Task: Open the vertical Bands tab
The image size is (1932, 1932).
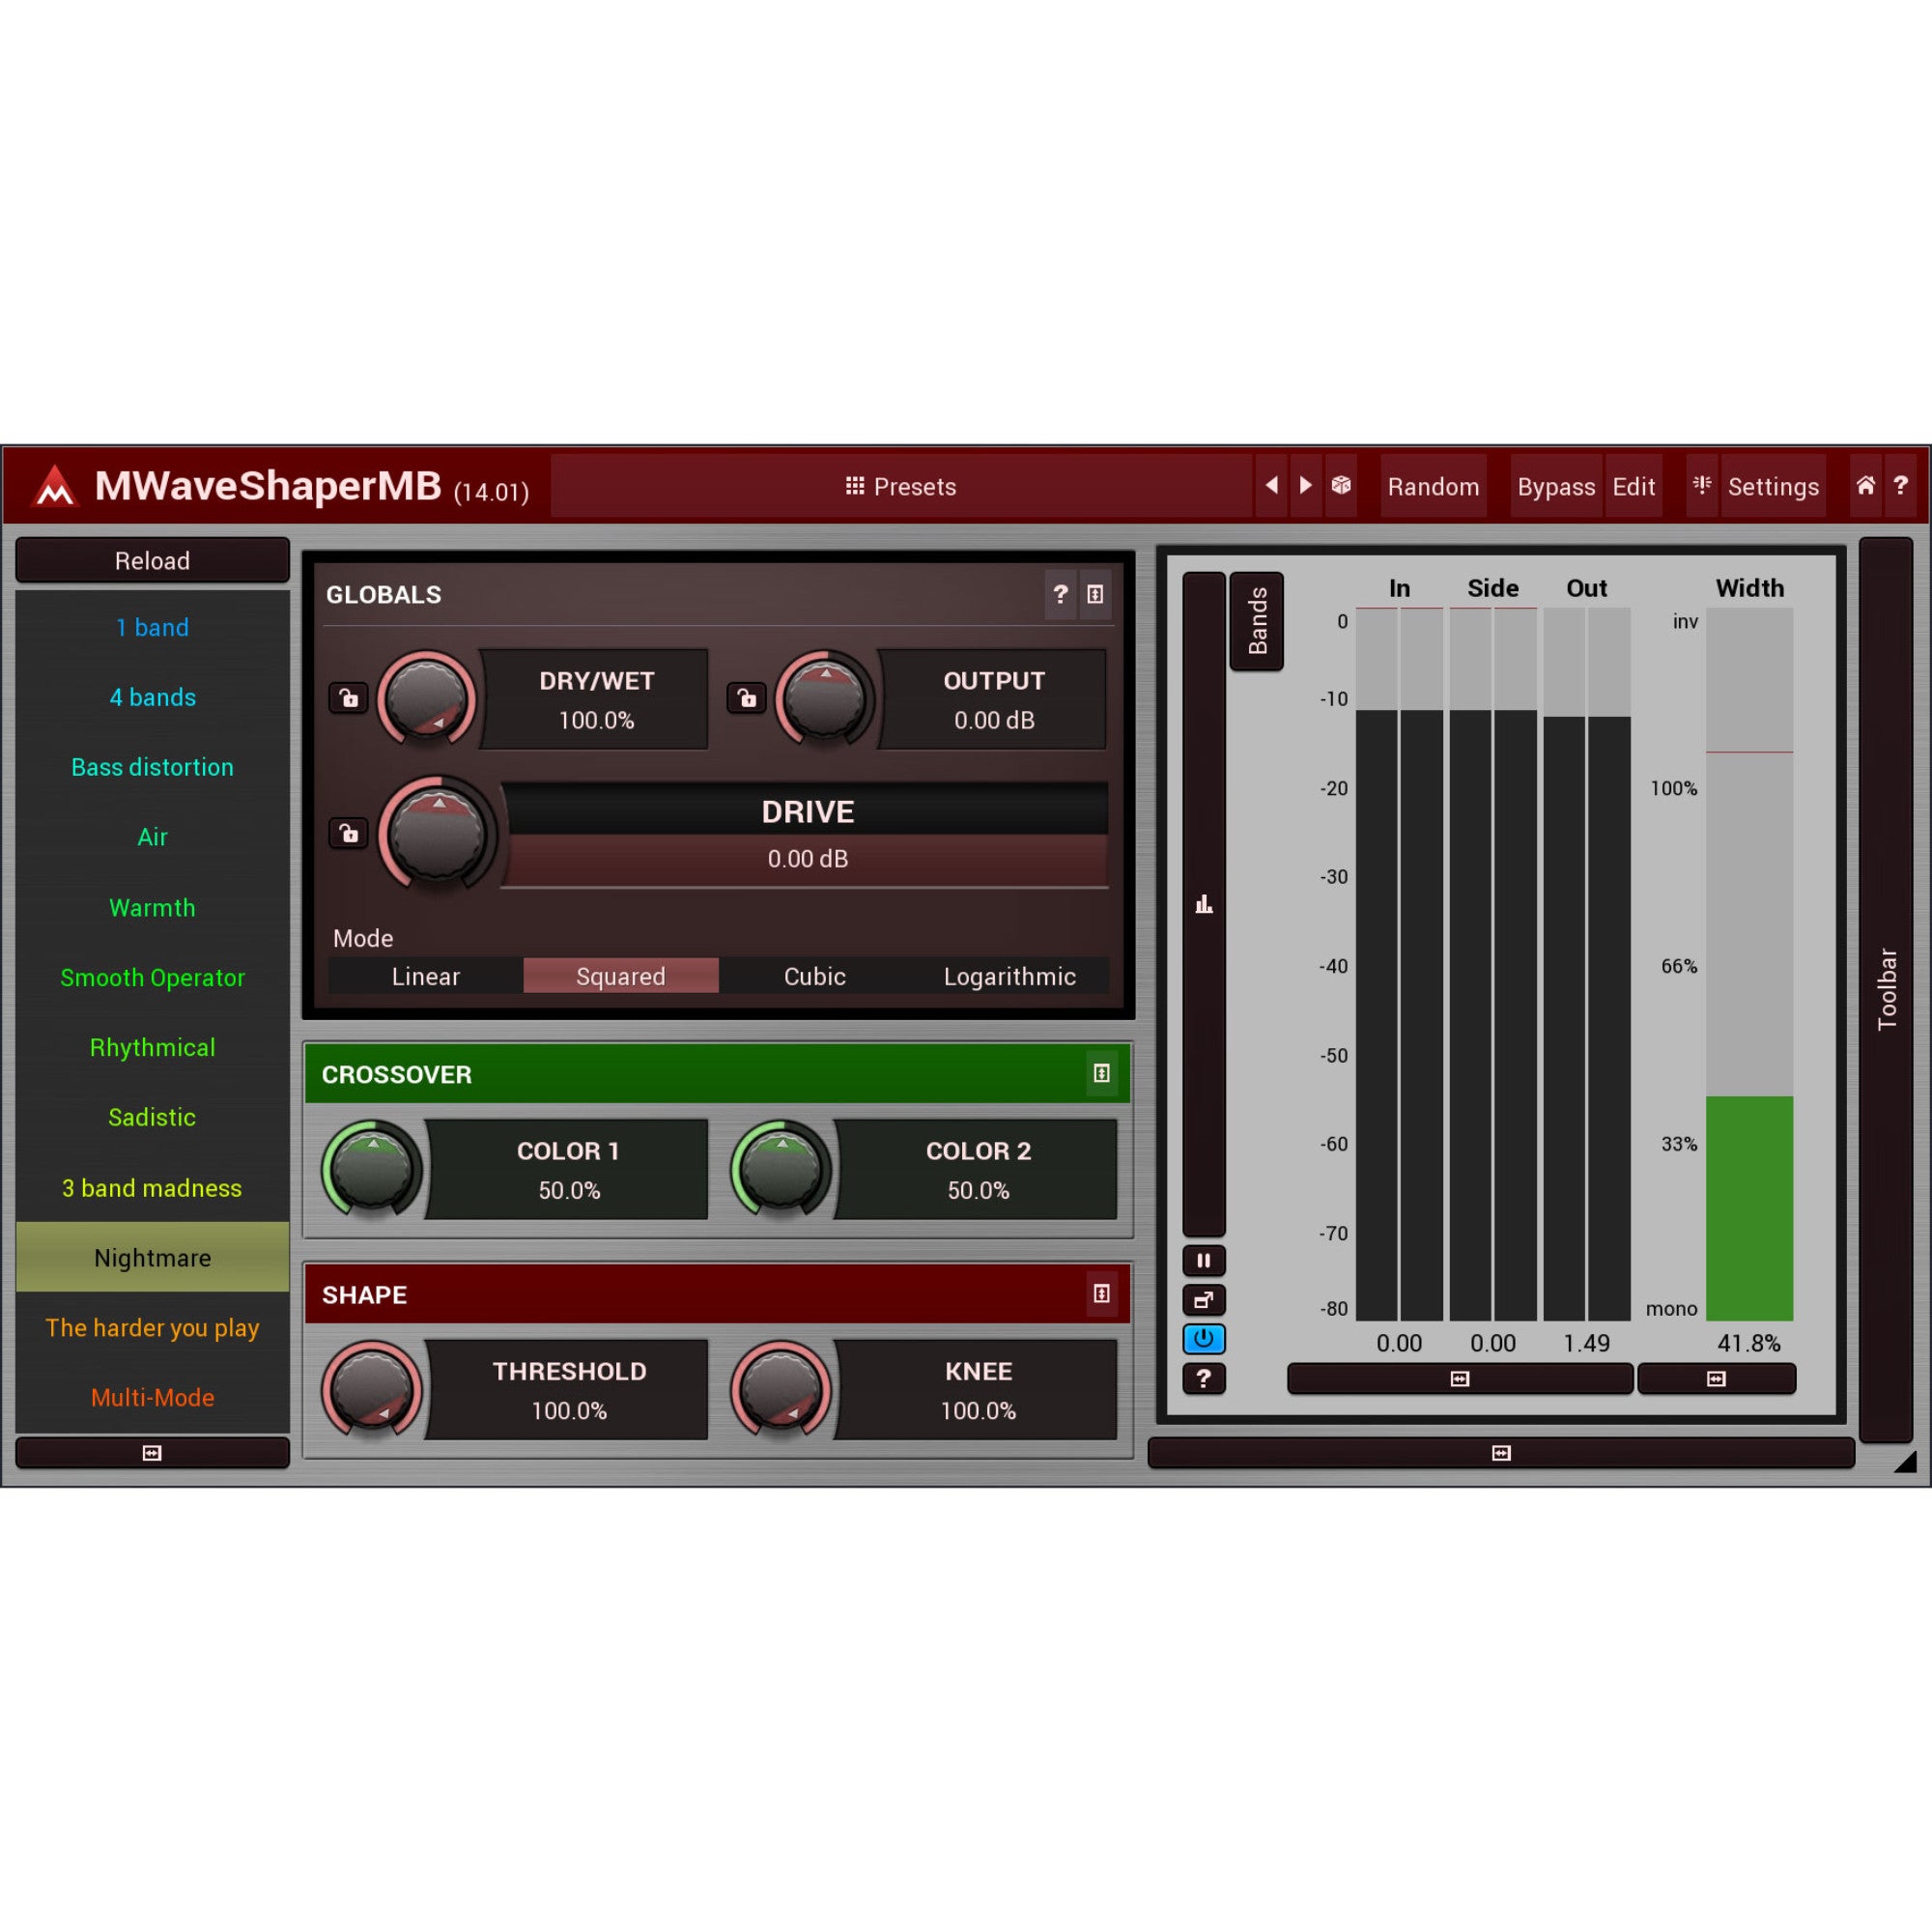Action: pos(1257,621)
